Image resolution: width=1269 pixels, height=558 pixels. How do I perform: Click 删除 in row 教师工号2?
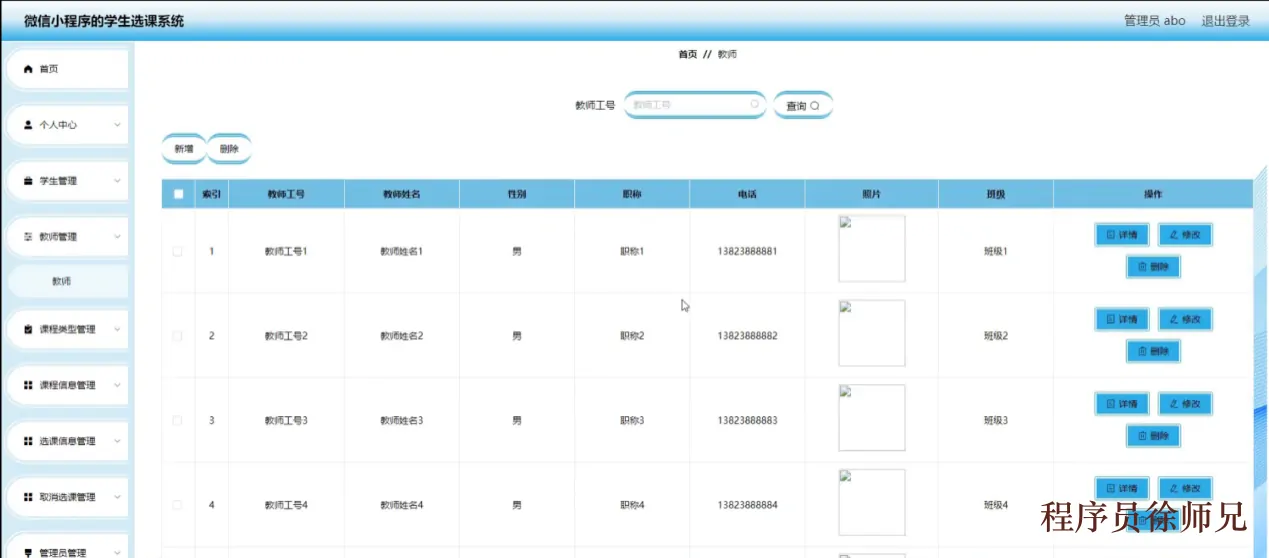(x=1153, y=351)
